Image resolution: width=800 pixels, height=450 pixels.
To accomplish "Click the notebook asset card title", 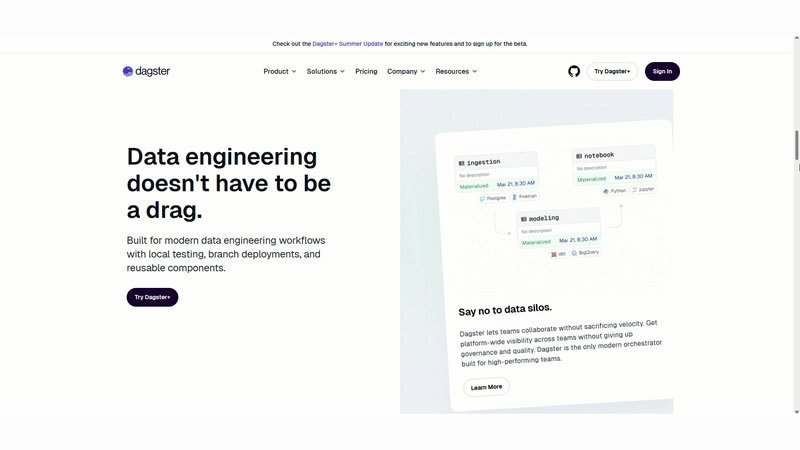I will [x=599, y=155].
